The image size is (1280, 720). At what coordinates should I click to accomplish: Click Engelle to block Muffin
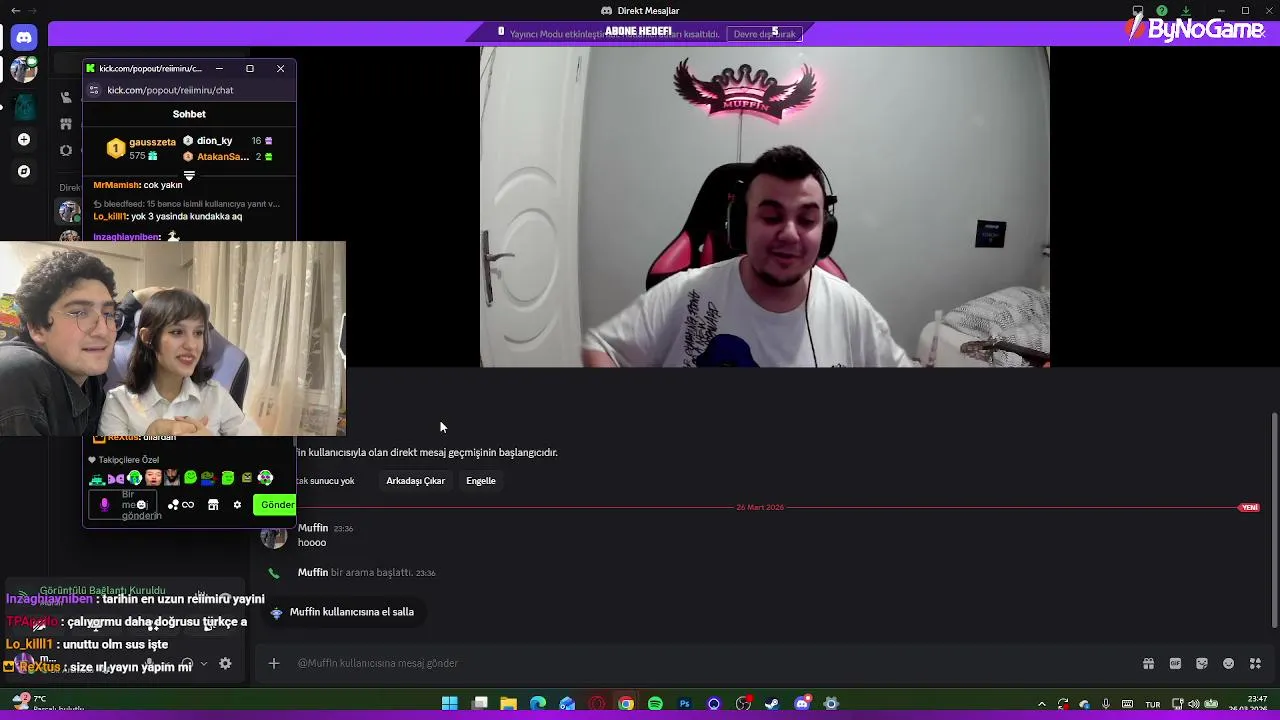click(x=481, y=481)
